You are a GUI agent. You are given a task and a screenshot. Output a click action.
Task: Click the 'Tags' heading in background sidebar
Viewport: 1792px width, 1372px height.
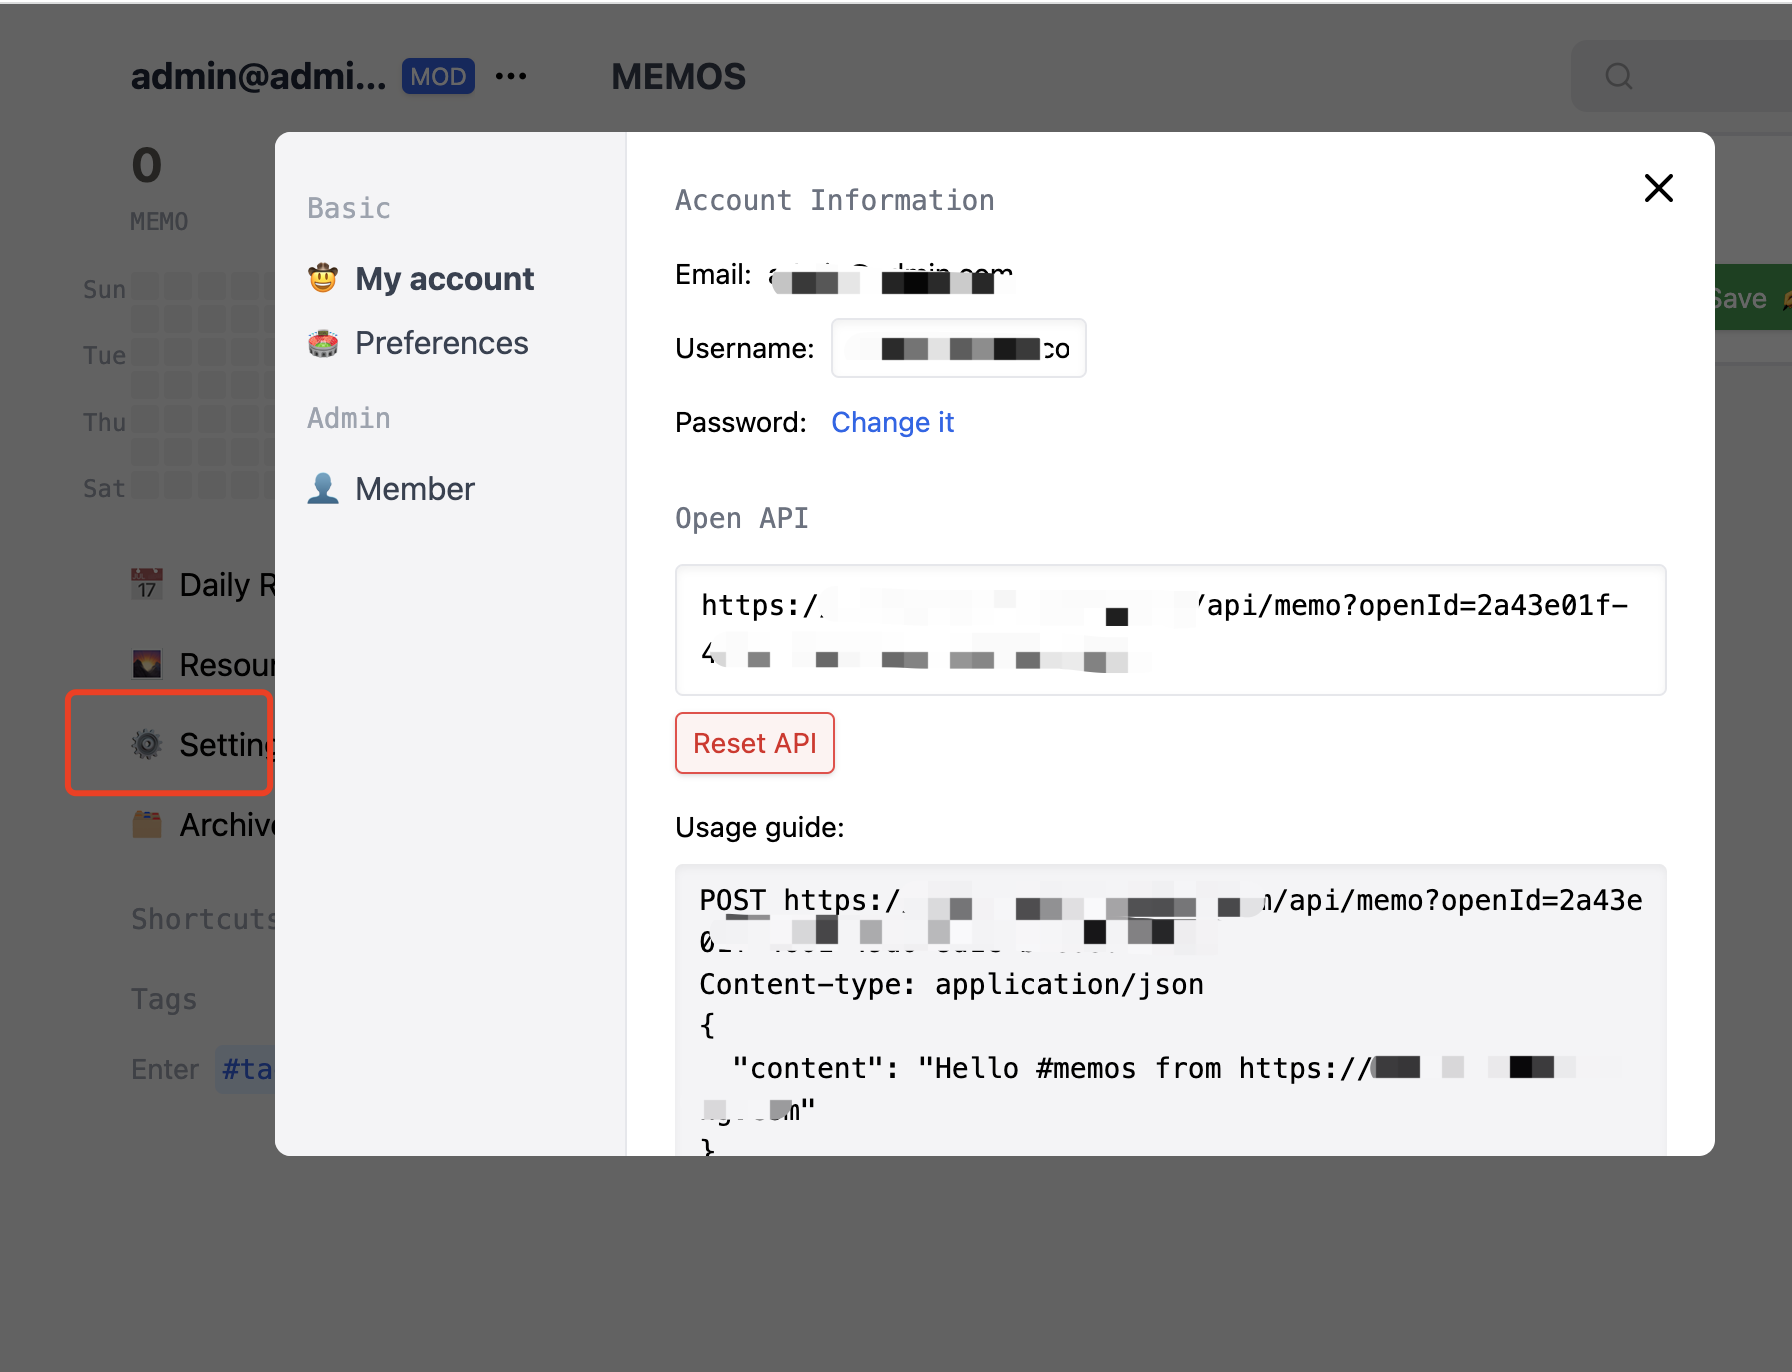tap(164, 999)
